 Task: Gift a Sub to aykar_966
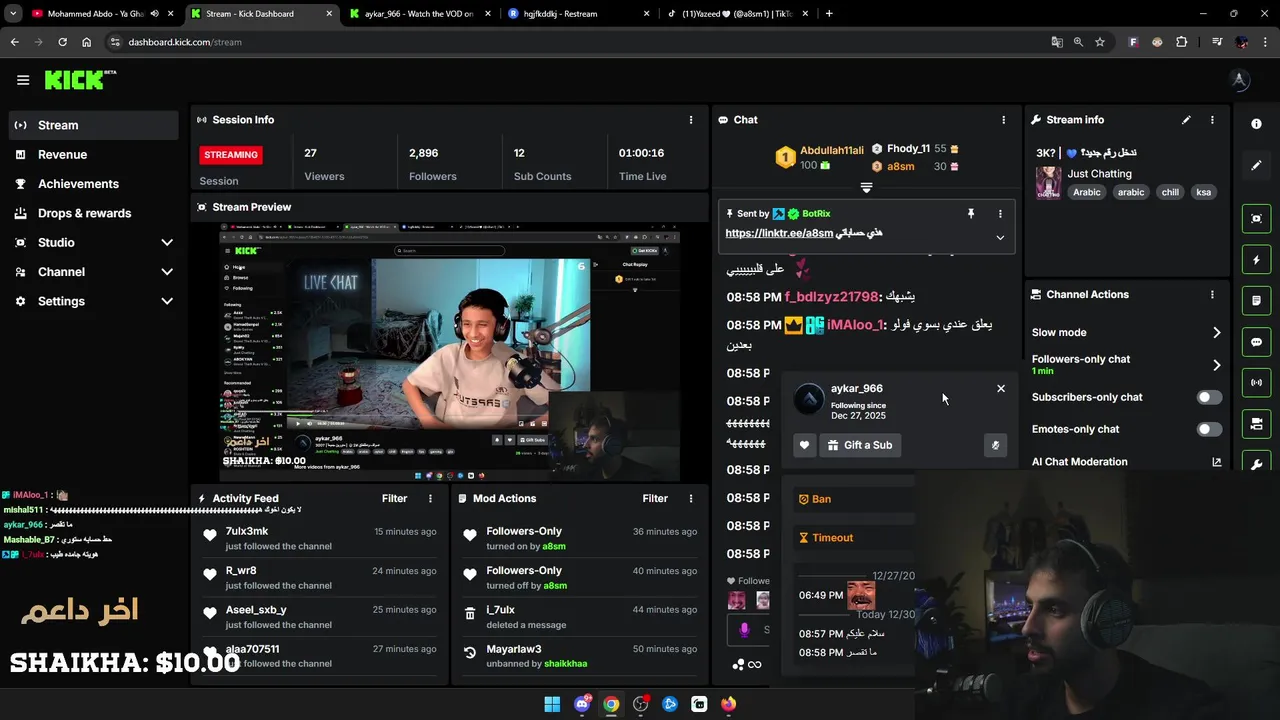(860, 445)
